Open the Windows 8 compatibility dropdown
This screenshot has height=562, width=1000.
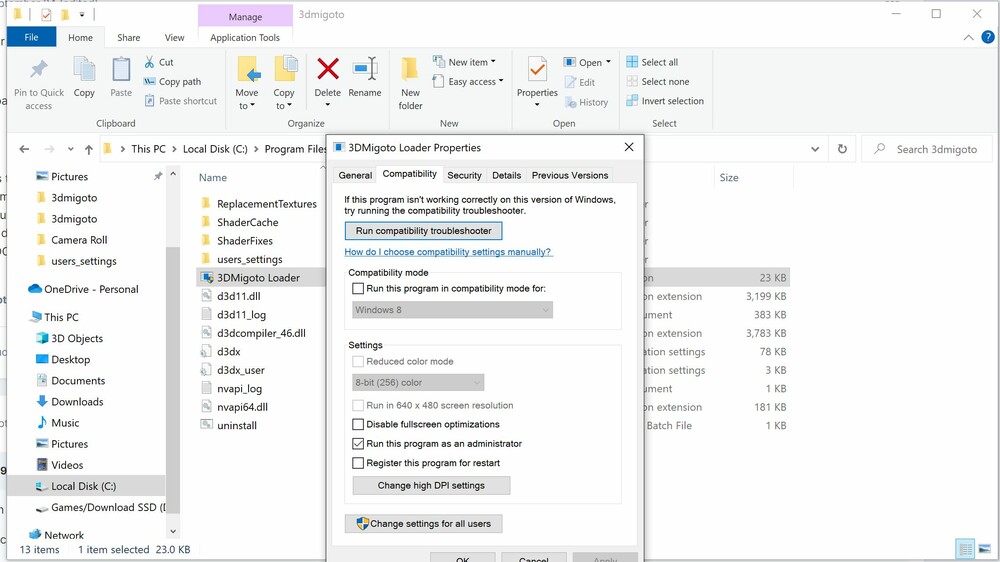point(453,310)
